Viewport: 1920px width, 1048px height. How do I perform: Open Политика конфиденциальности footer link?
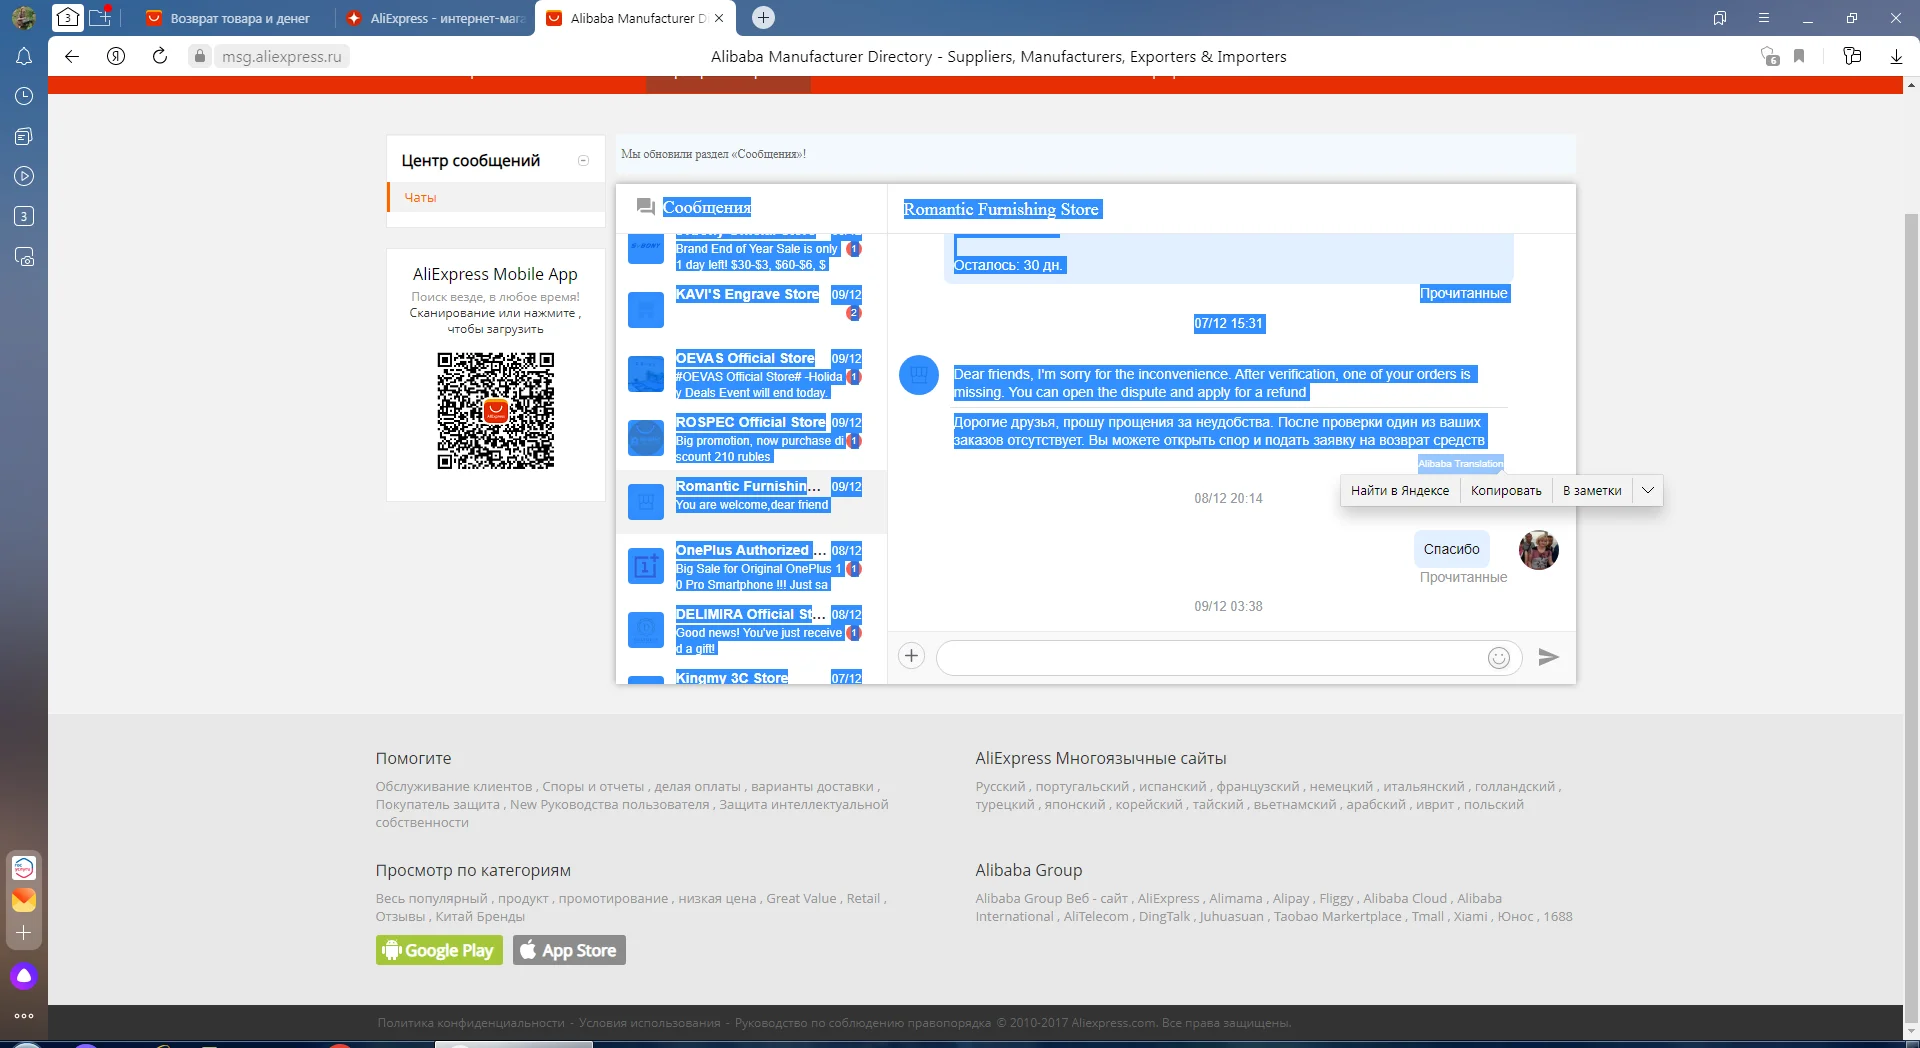pyautogui.click(x=471, y=1023)
